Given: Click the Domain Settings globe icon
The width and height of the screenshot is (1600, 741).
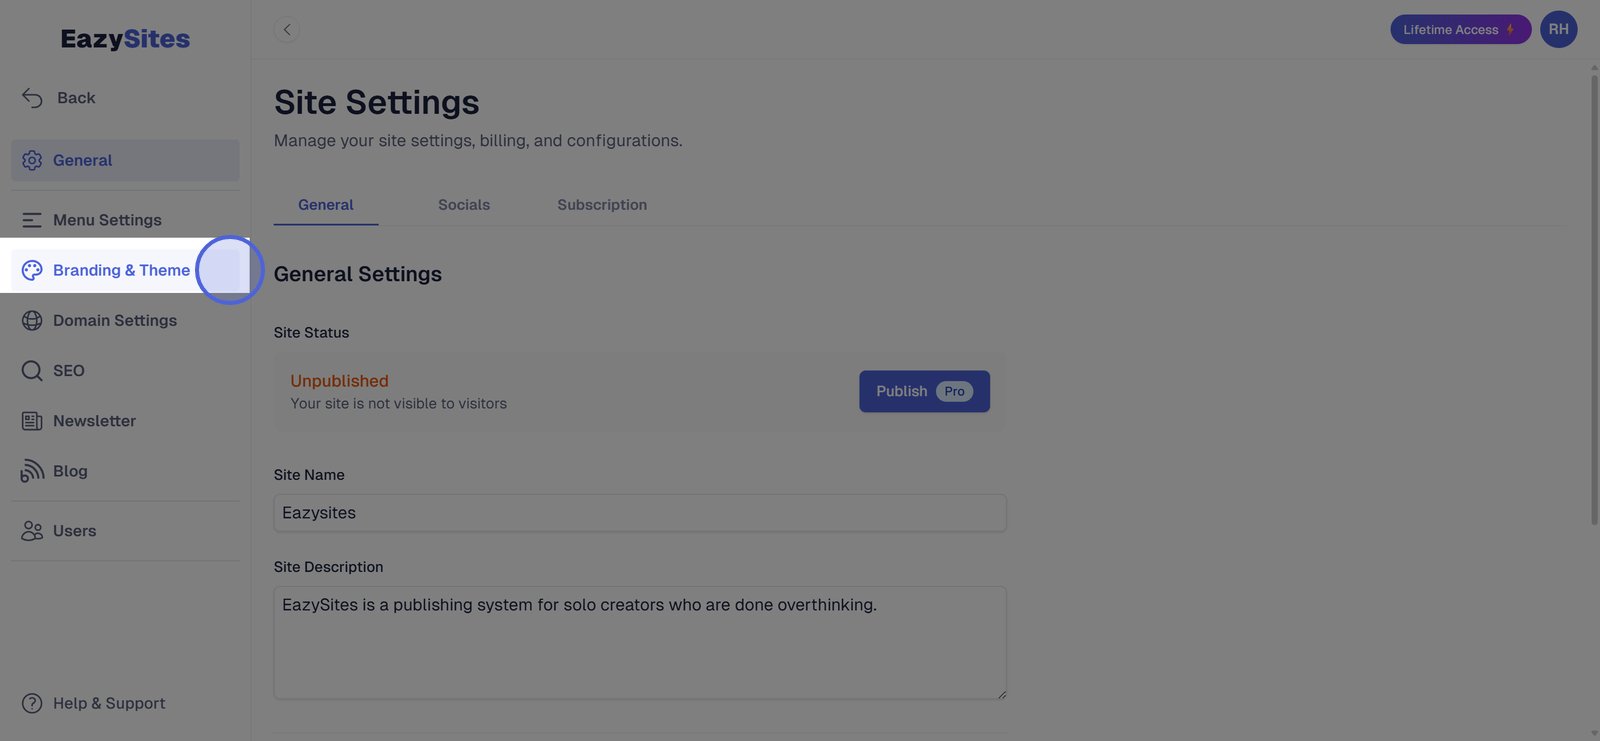Looking at the screenshot, I should coord(32,321).
